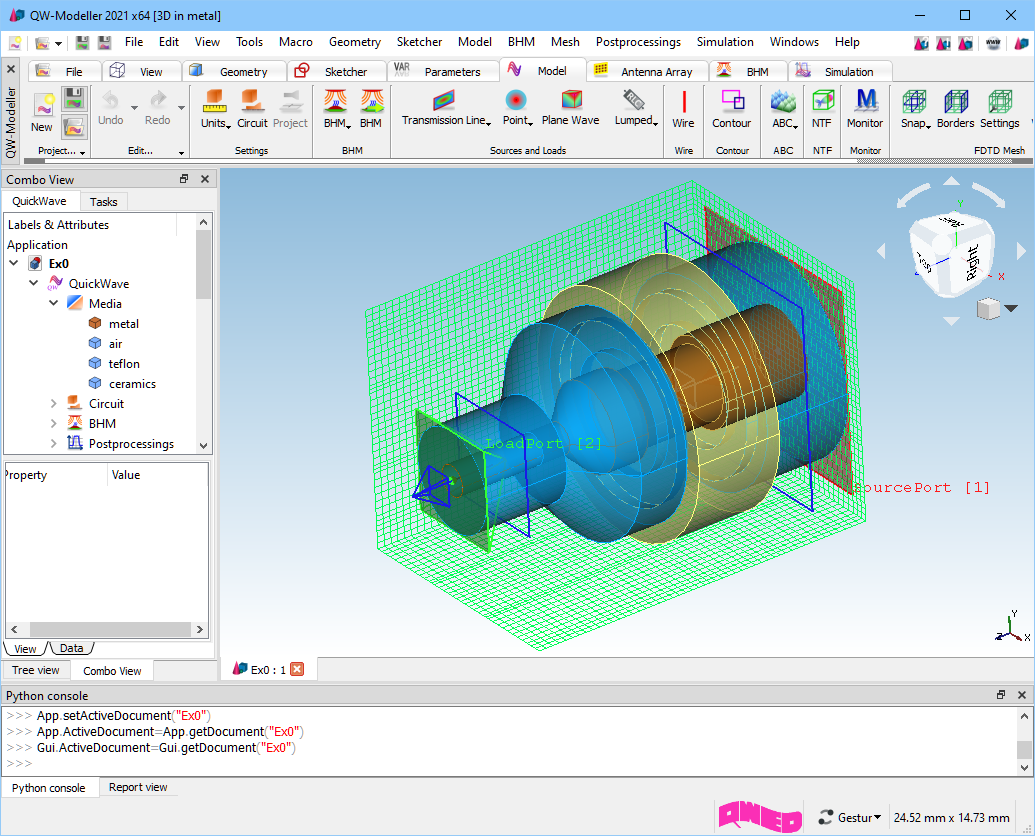Open the FDTD mesh Snap tool
The image size is (1035, 836).
pyautogui.click(x=915, y=110)
